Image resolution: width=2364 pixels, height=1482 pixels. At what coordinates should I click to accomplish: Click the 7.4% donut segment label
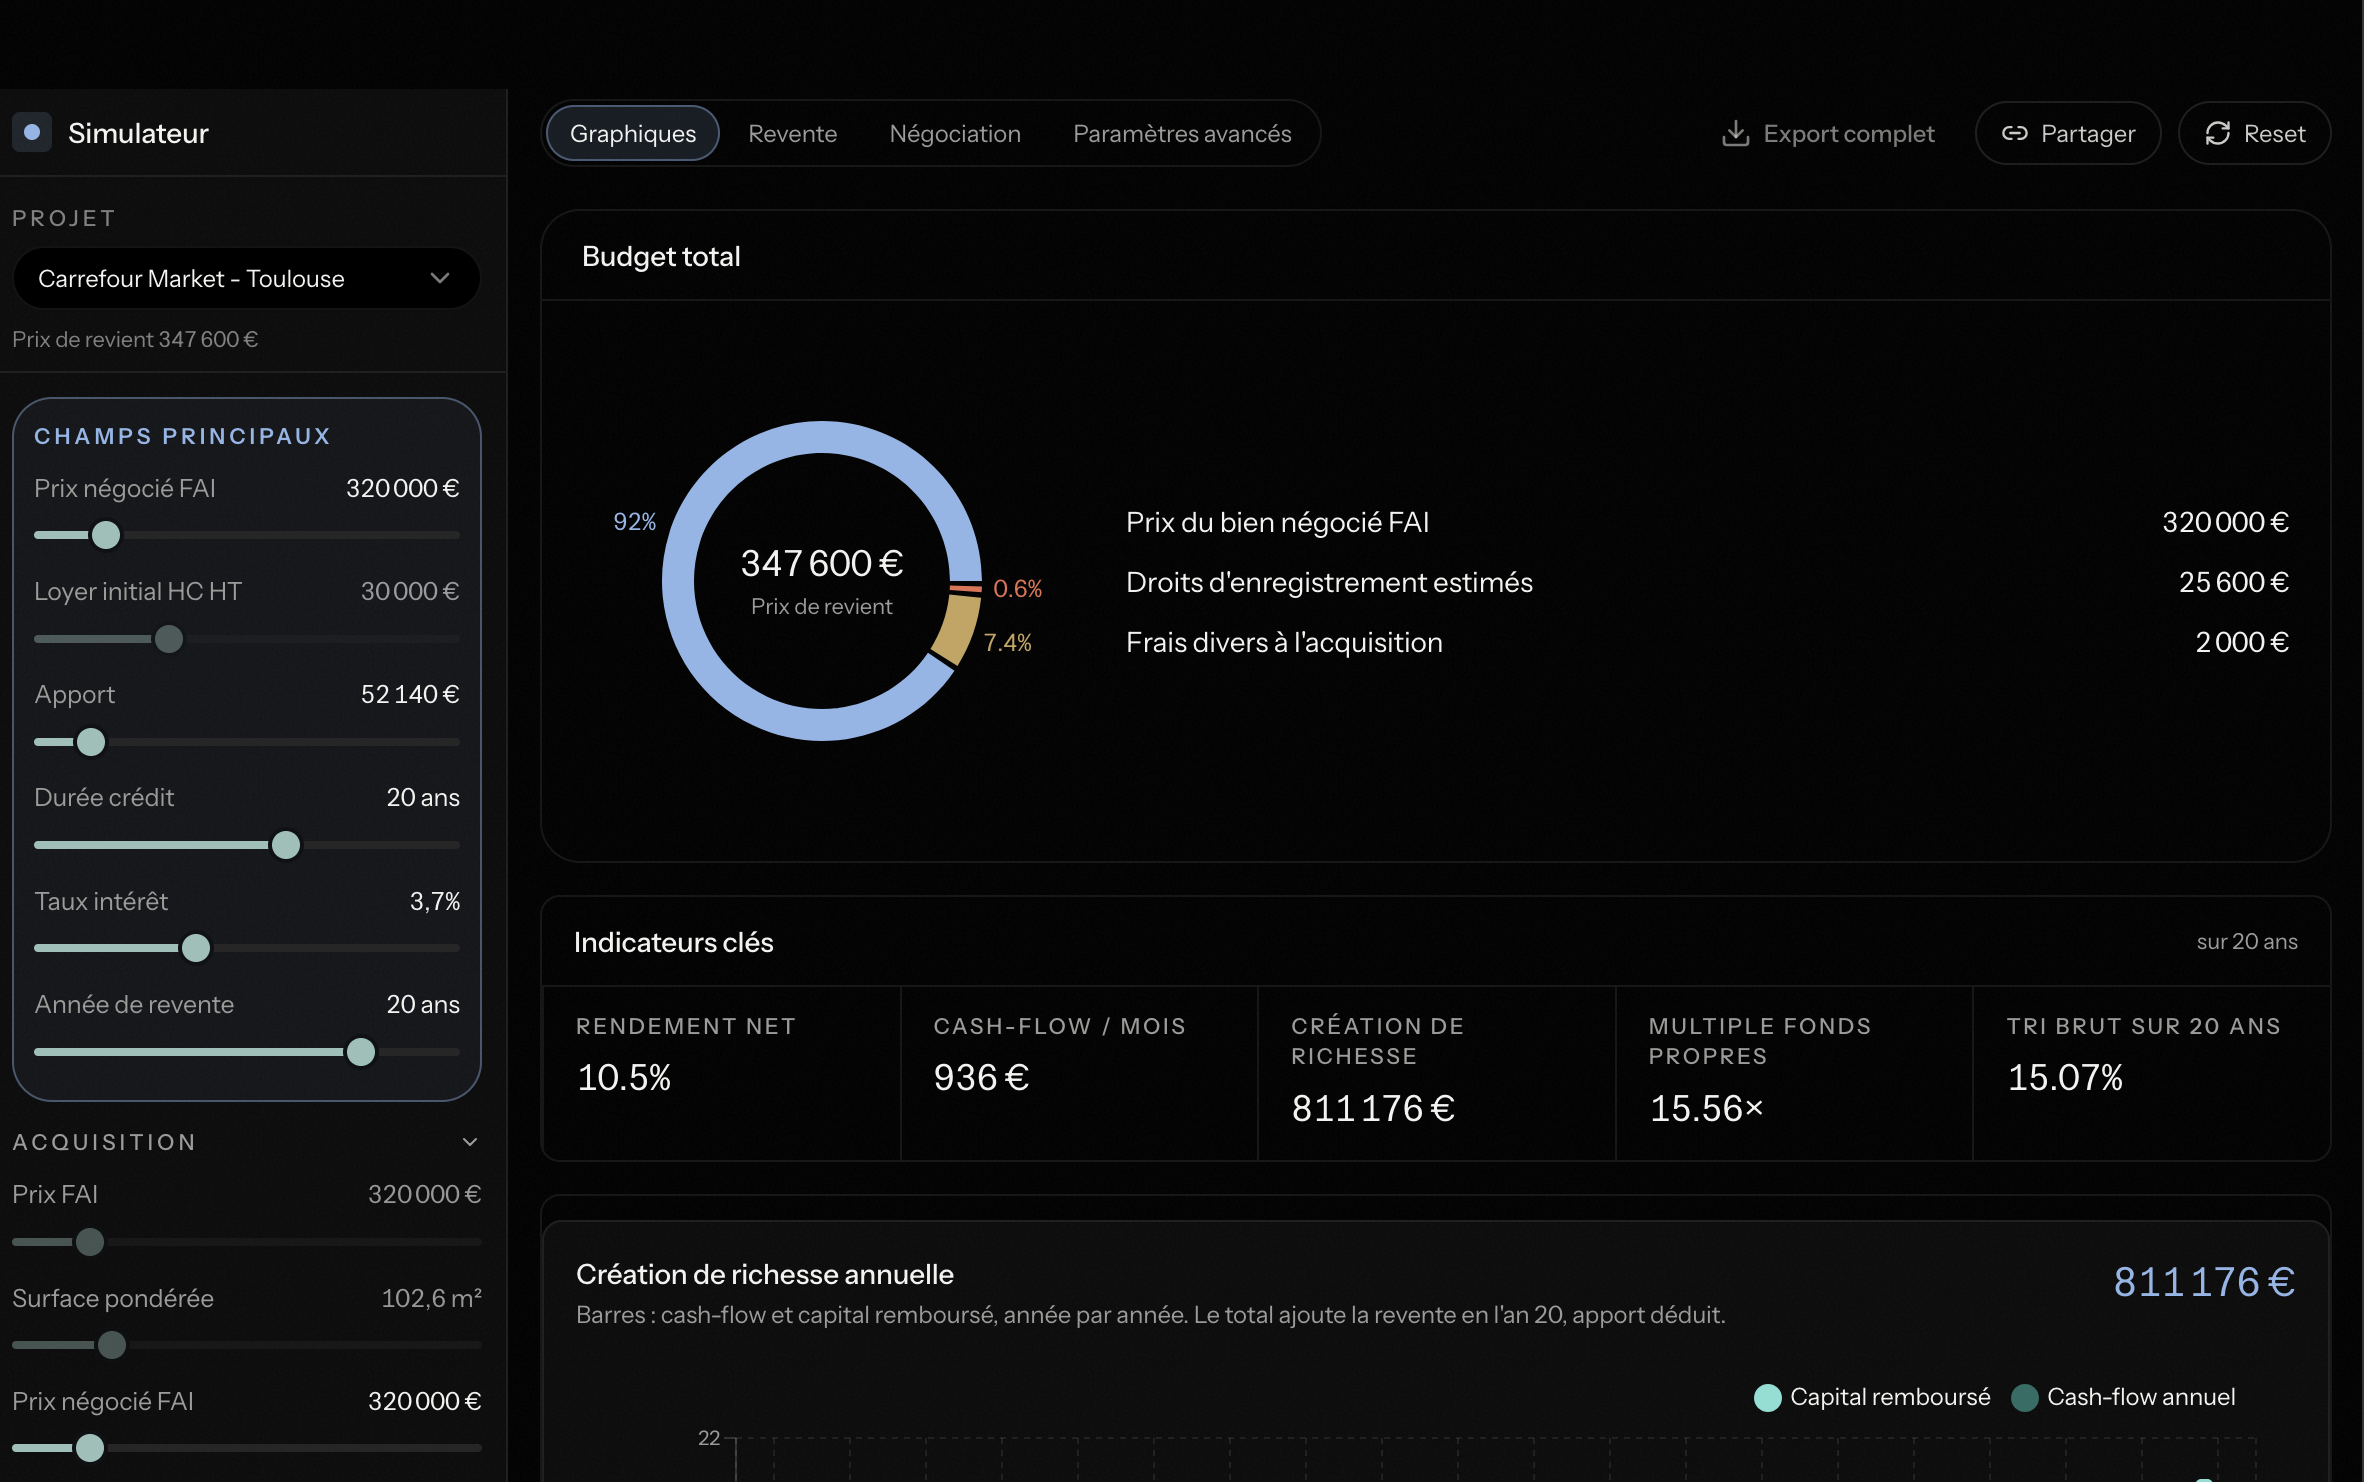[x=1007, y=643]
